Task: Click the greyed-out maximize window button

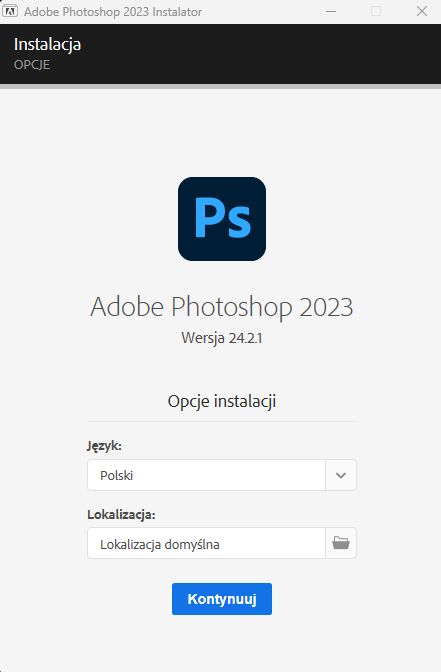Action: 376,11
